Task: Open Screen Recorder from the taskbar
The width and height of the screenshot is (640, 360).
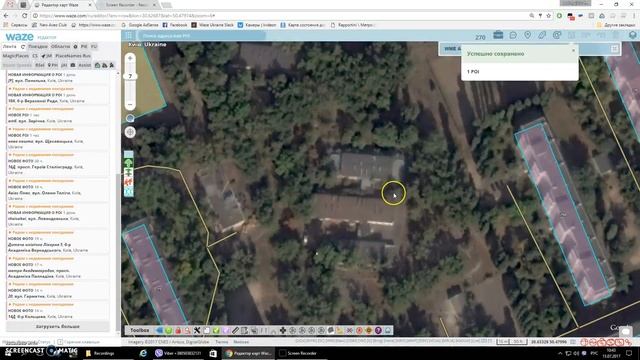Action: [298, 353]
